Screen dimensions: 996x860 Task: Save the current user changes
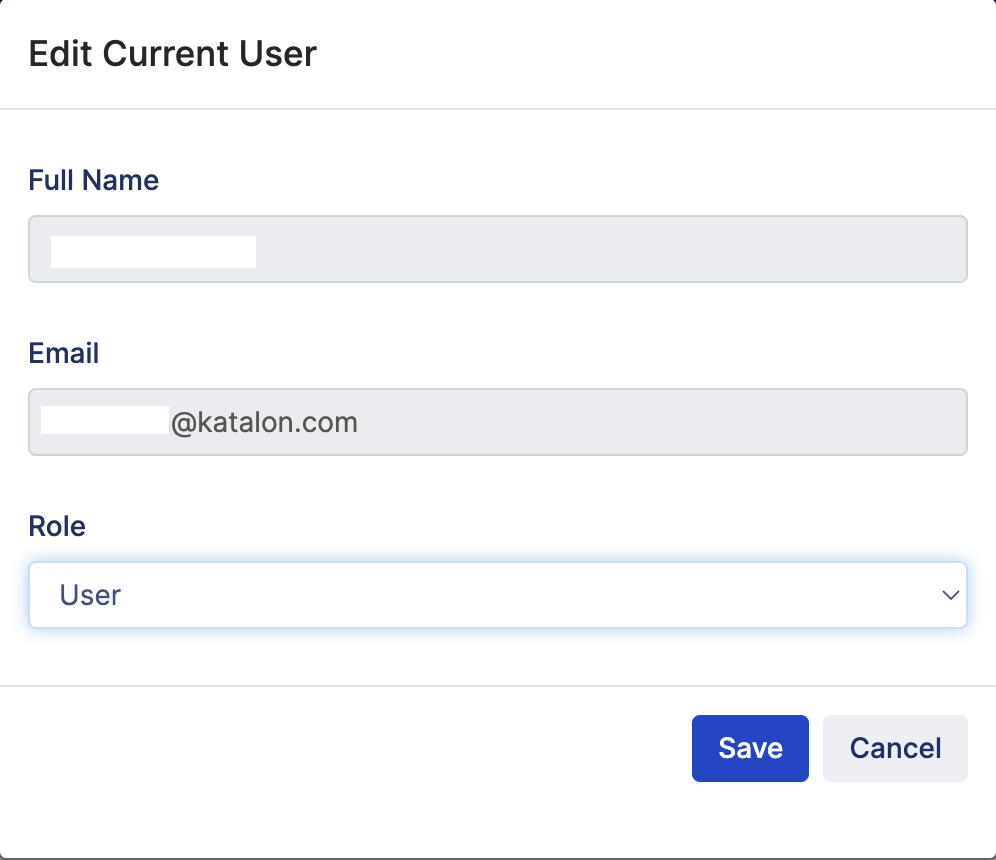click(750, 748)
